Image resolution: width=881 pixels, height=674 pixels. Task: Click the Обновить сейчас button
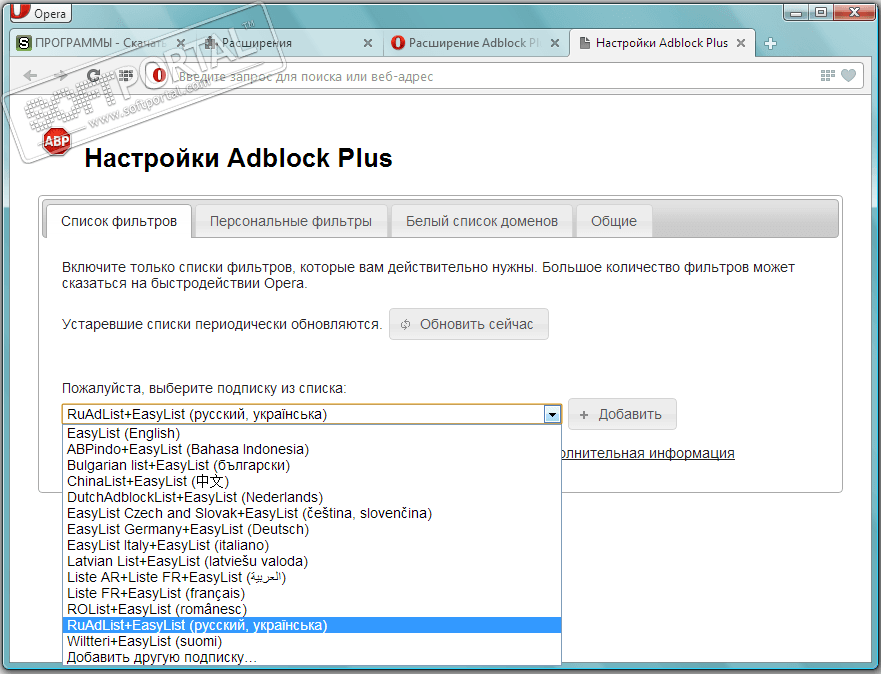coord(469,324)
